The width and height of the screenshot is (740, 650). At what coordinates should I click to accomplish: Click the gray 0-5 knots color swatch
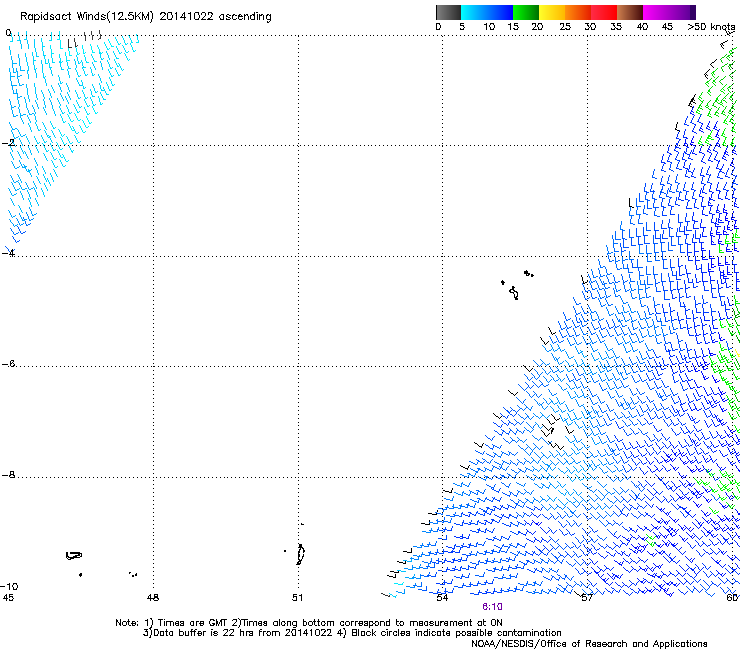(448, 12)
